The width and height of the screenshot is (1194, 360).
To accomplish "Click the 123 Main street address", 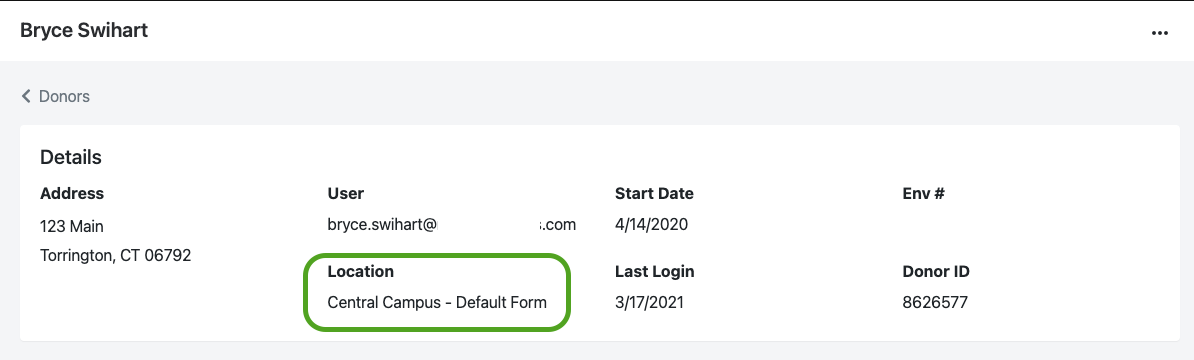I will (x=72, y=226).
